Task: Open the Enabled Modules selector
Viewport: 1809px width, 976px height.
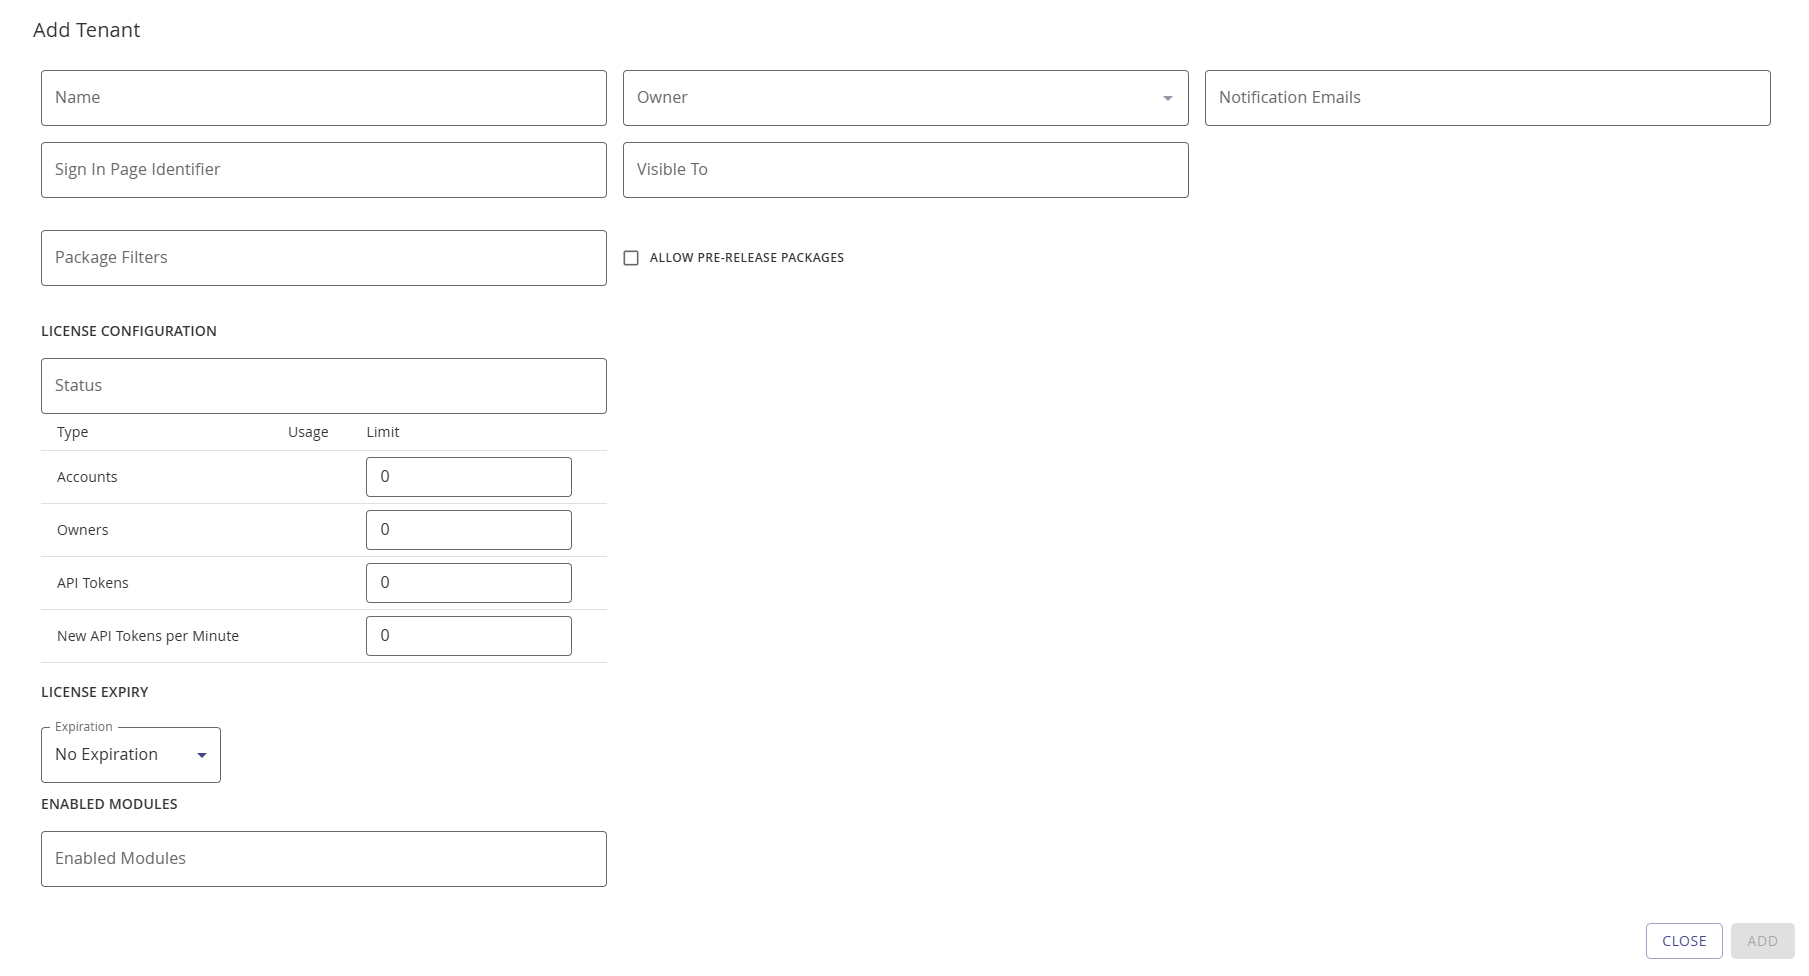Action: point(323,858)
